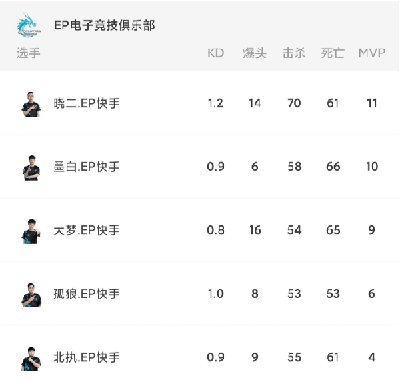The image size is (400, 382).
Task: Sort by MVP column header
Action: tap(372, 53)
